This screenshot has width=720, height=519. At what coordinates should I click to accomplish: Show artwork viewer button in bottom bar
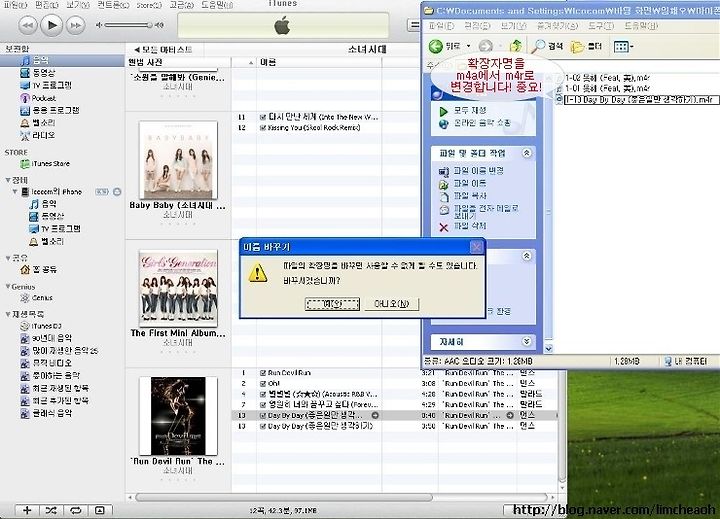tap(100, 510)
